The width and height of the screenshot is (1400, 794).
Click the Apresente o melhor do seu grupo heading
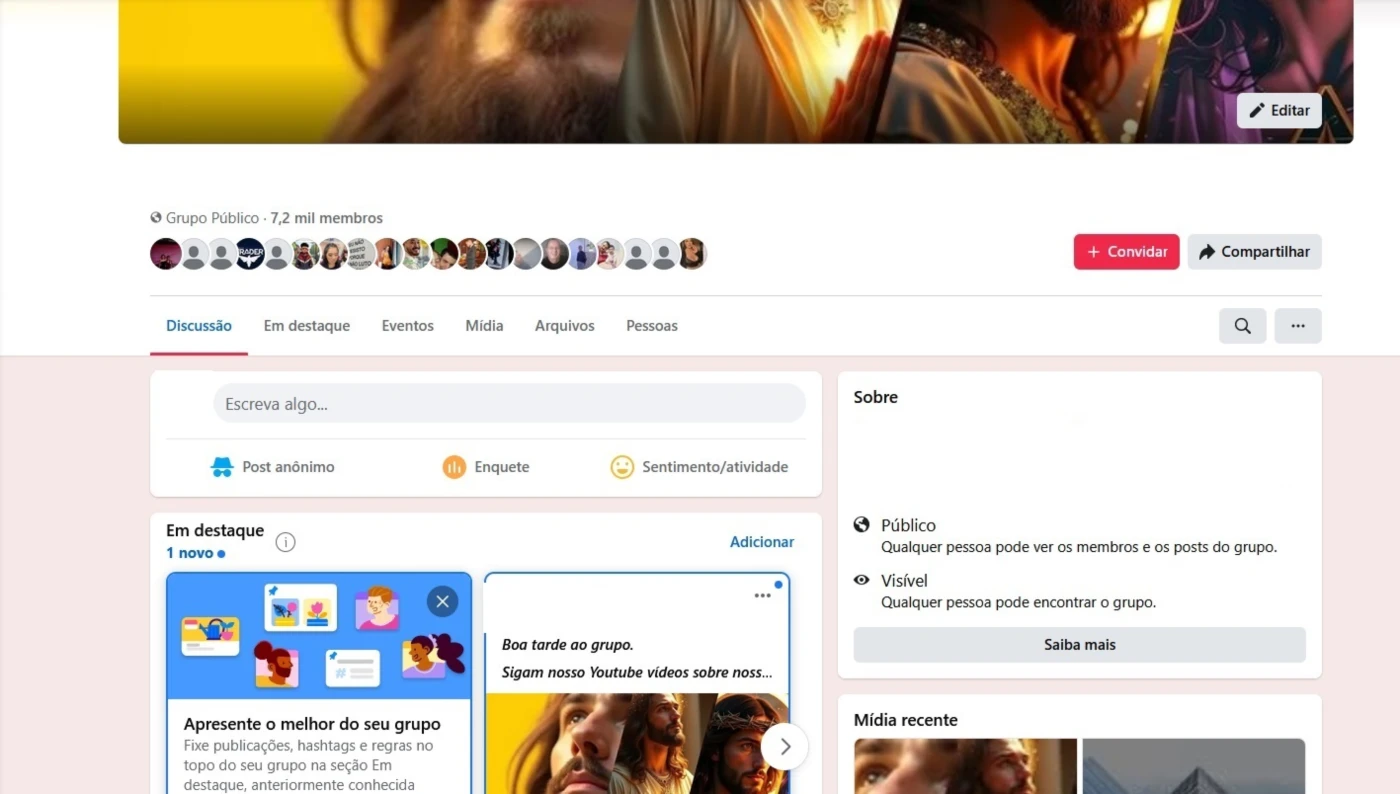[x=312, y=724]
